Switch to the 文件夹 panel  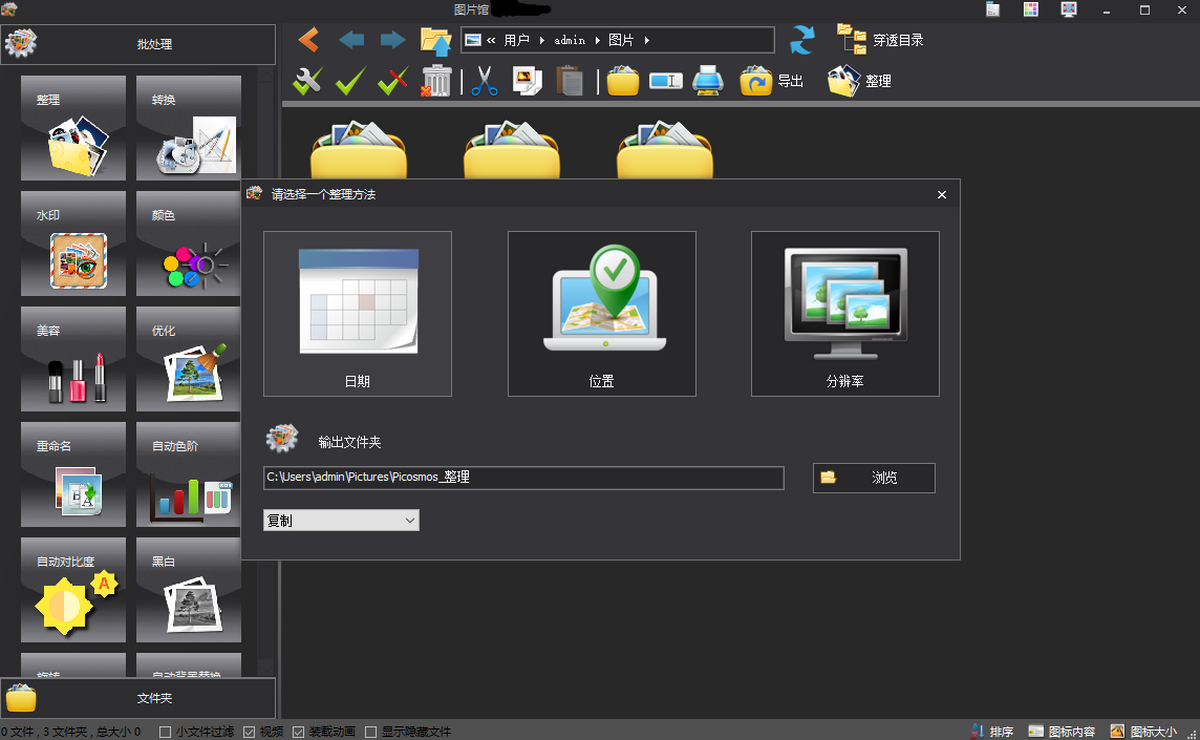tap(138, 698)
